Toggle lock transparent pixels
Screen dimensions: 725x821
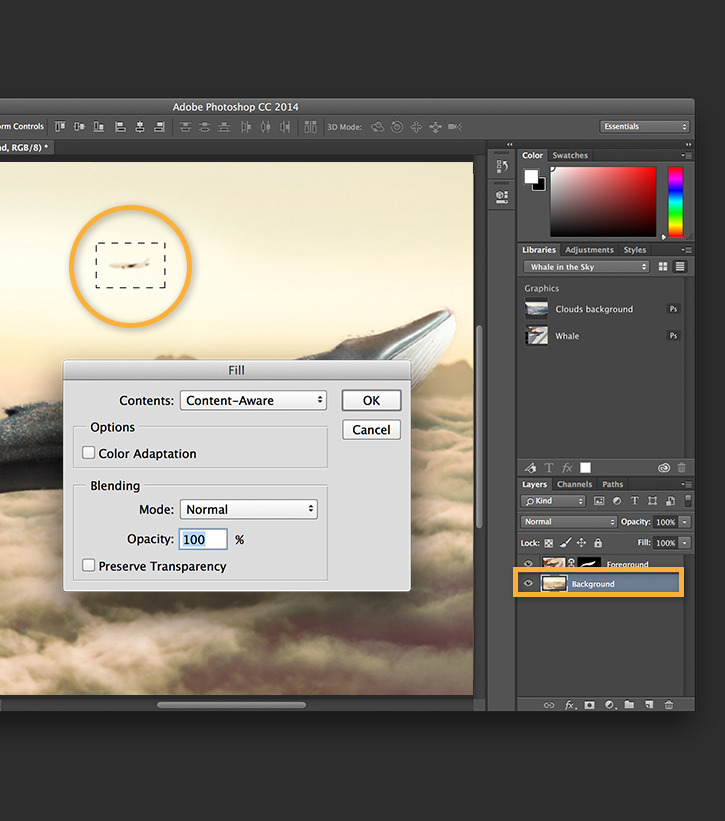point(549,543)
